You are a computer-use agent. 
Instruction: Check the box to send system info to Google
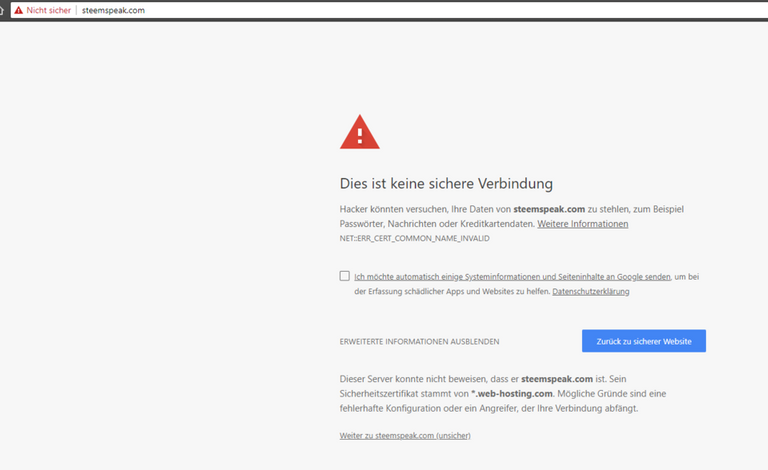[x=345, y=276]
